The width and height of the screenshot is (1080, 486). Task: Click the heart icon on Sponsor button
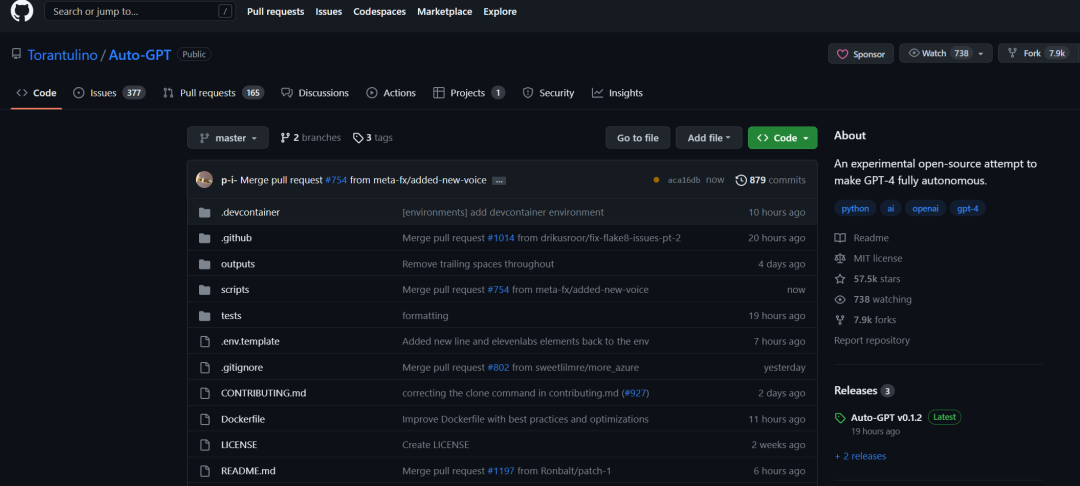(x=842, y=54)
